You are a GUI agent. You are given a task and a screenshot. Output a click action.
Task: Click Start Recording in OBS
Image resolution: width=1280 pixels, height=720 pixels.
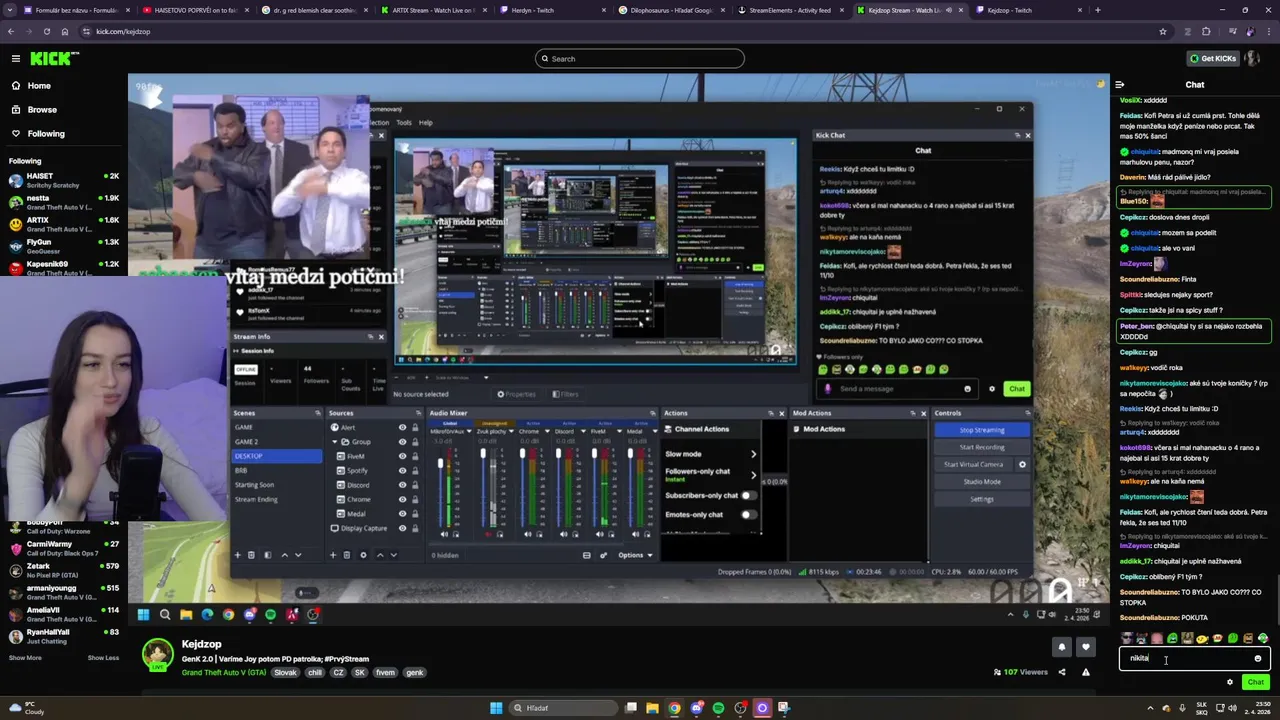[x=981, y=447]
